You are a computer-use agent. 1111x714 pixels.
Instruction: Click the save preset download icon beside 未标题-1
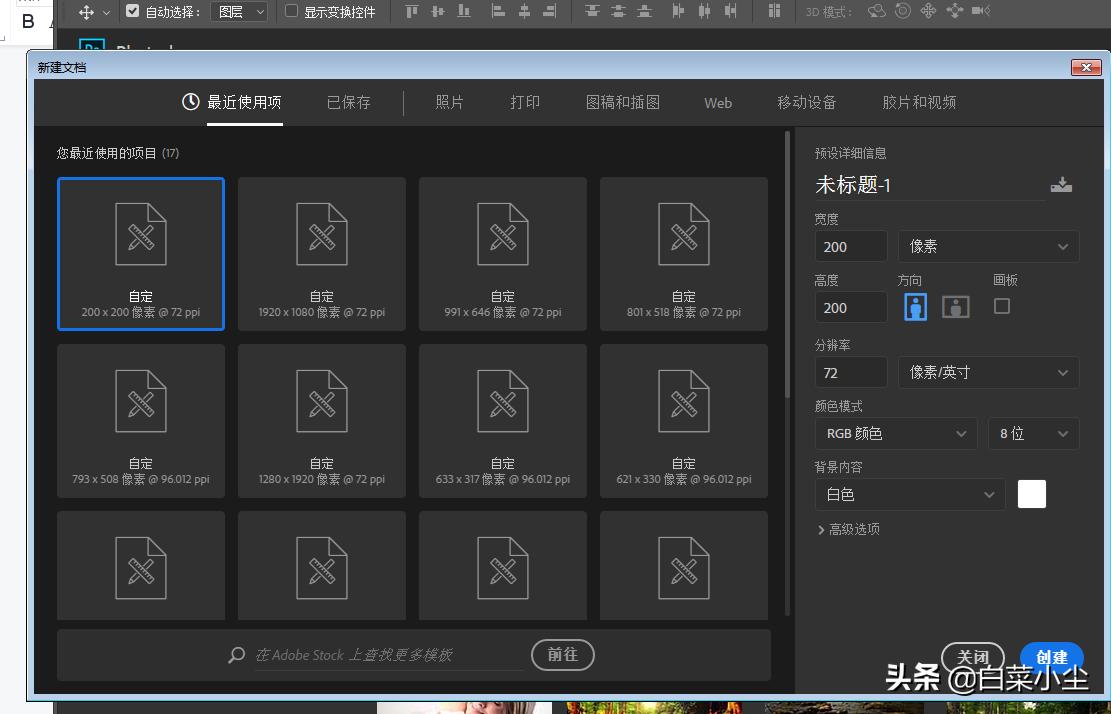point(1061,184)
